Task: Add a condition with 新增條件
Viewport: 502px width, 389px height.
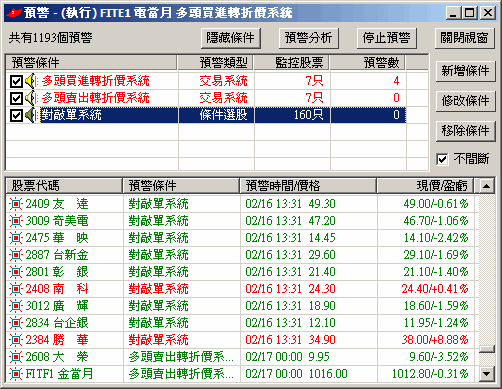Action: point(465,71)
